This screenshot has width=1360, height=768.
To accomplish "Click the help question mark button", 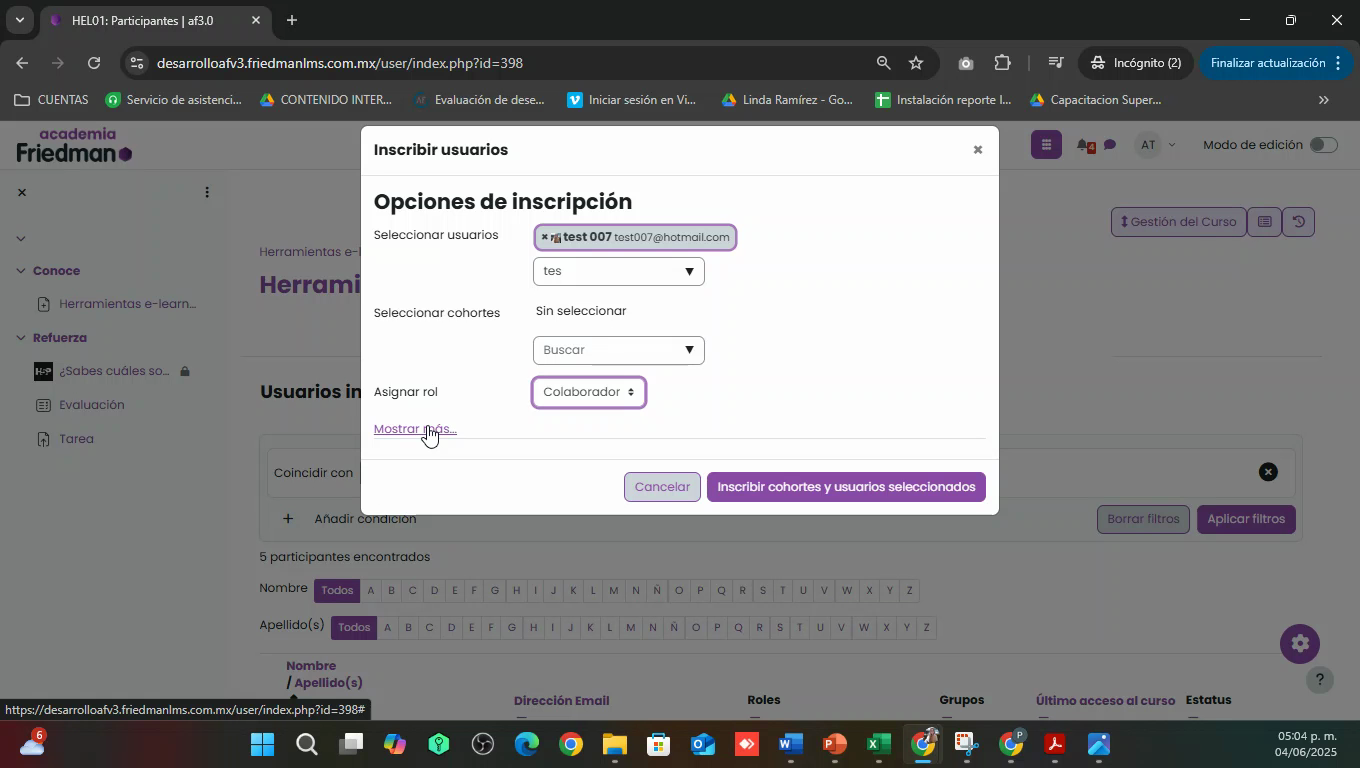I will point(1320,680).
